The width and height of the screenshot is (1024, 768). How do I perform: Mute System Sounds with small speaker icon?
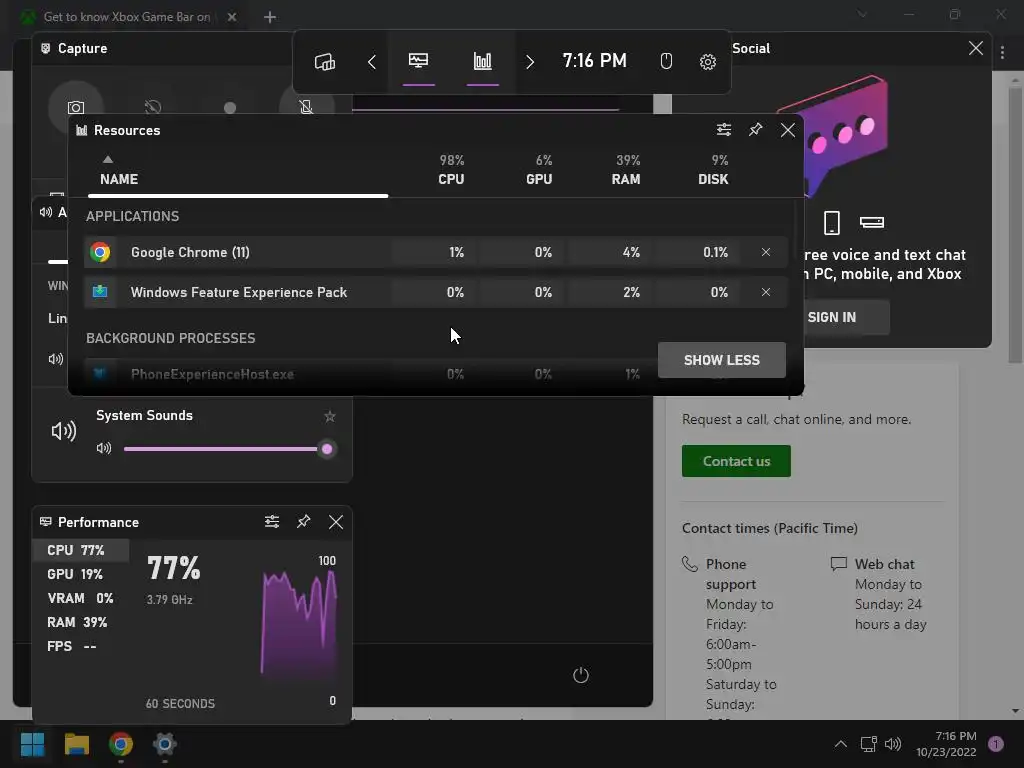click(x=104, y=448)
